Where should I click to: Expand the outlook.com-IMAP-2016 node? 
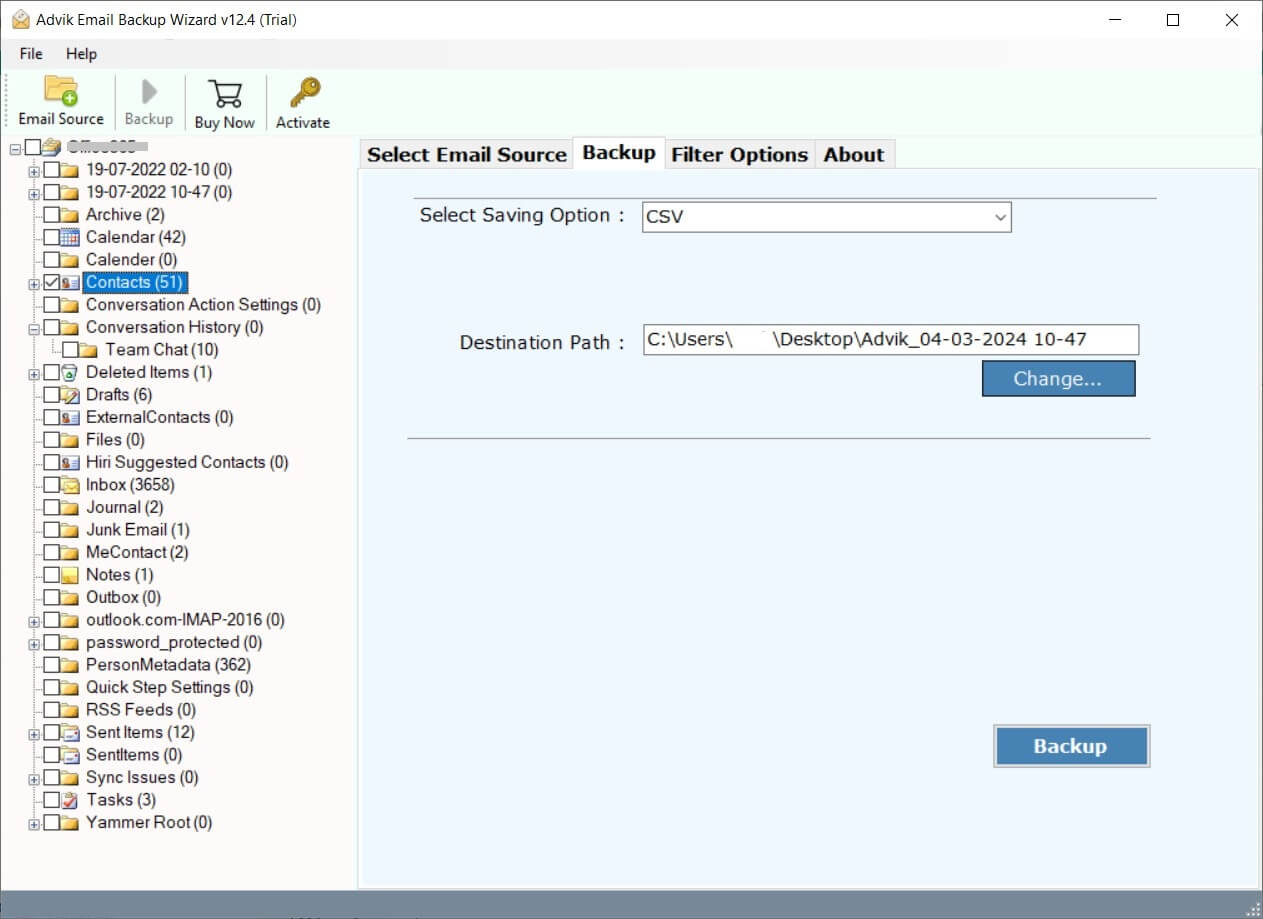(34, 620)
